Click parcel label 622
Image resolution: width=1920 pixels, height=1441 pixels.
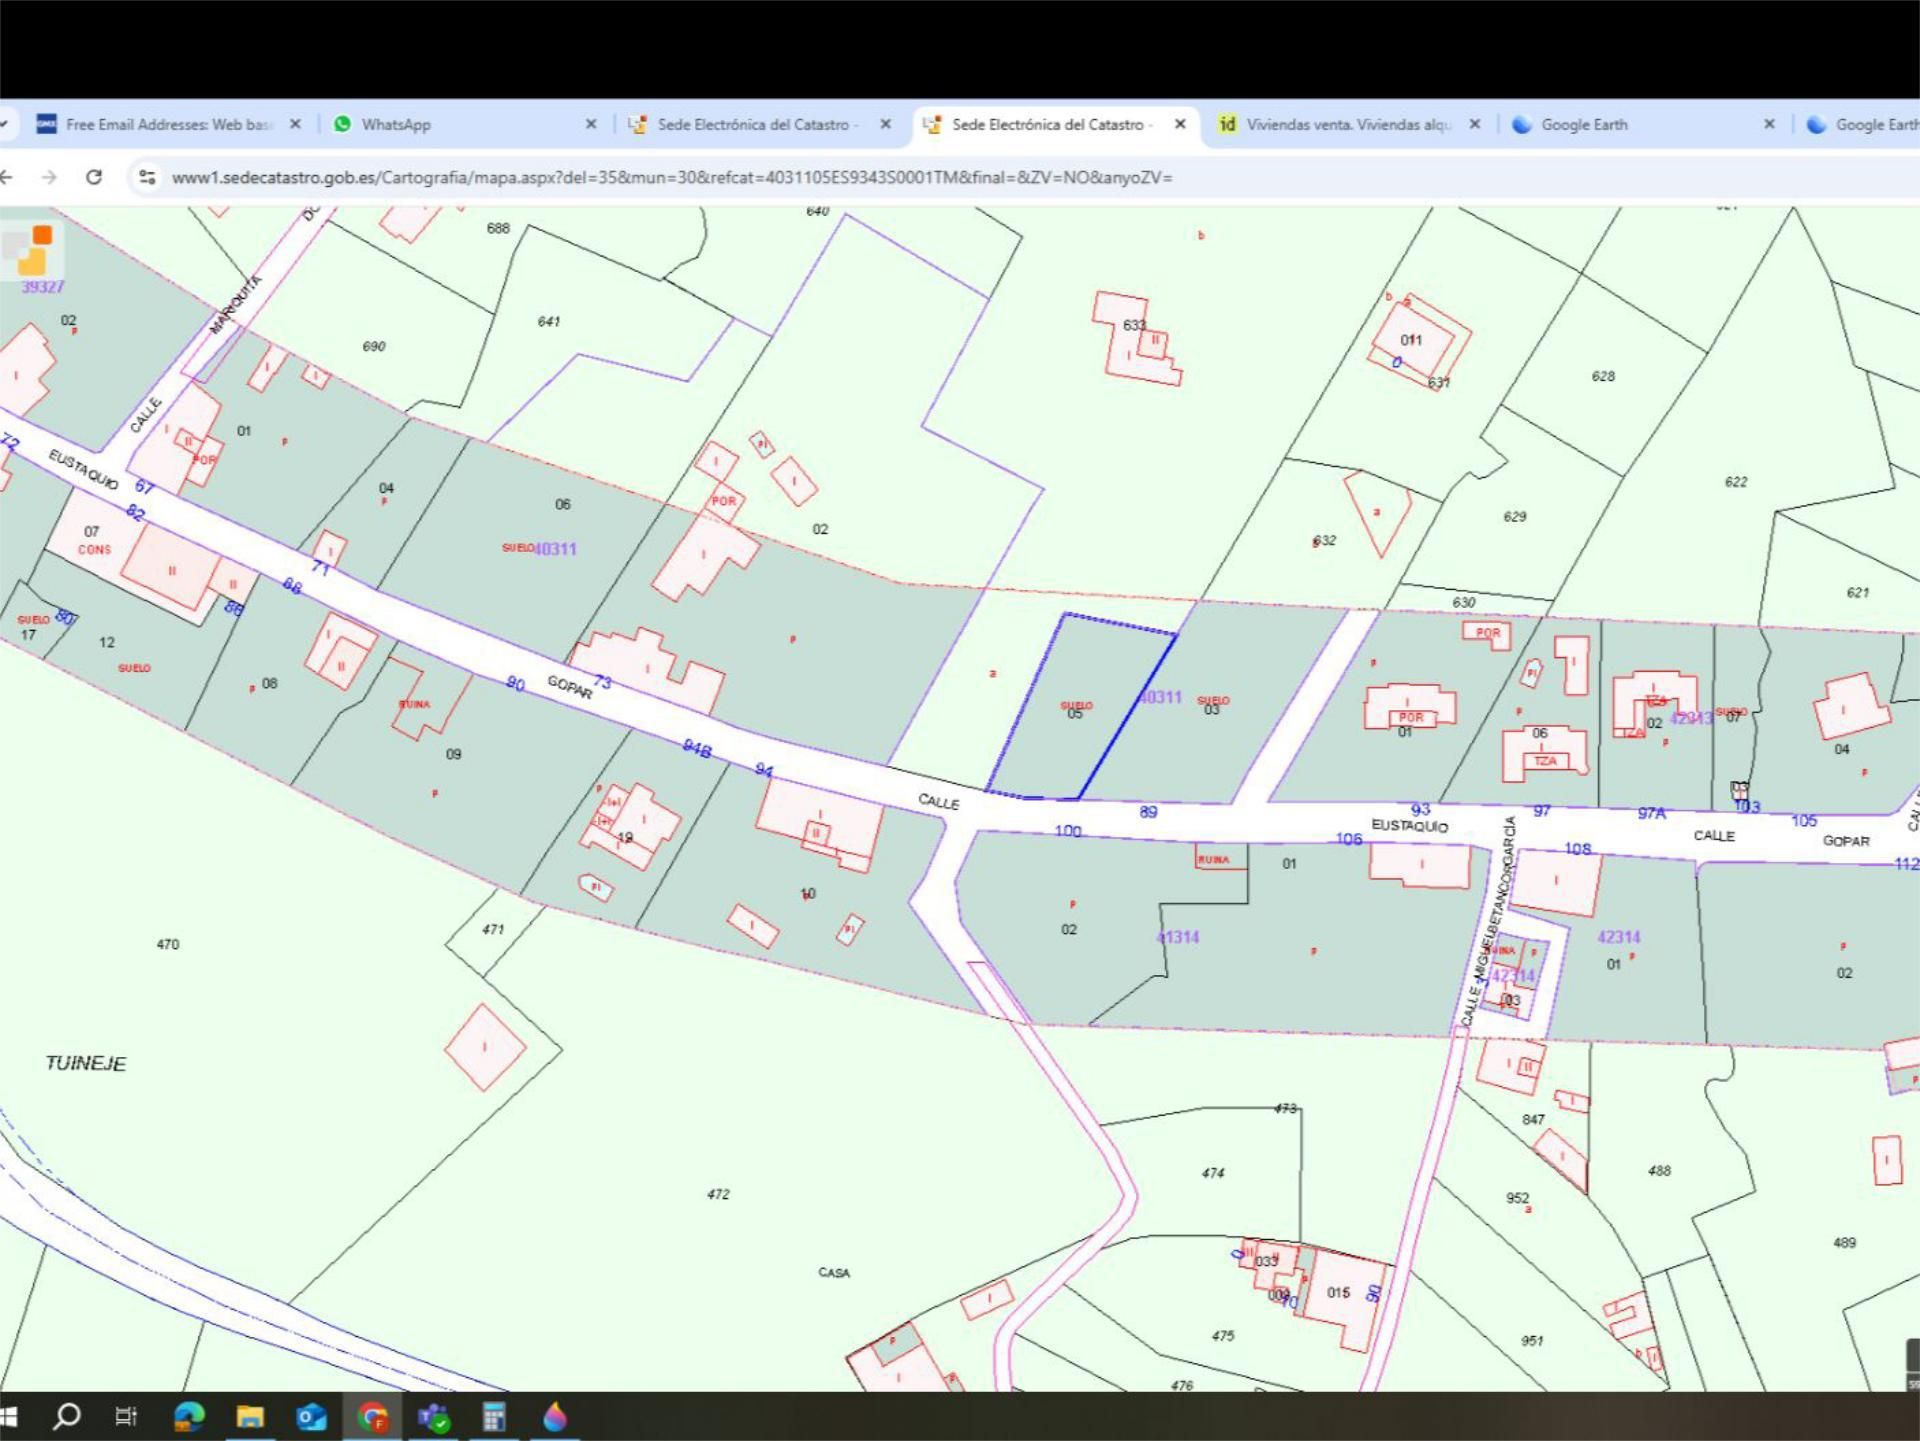click(1736, 482)
